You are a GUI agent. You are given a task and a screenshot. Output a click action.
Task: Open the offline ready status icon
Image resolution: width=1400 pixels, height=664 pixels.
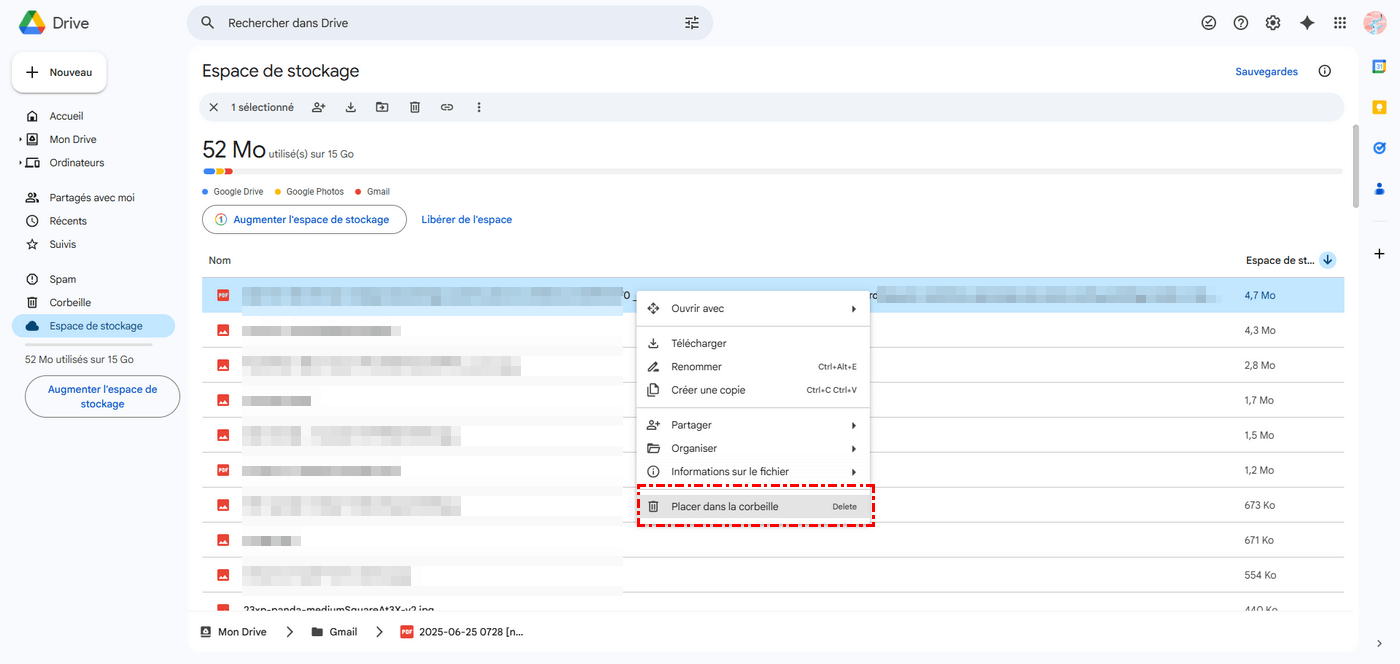(1209, 22)
